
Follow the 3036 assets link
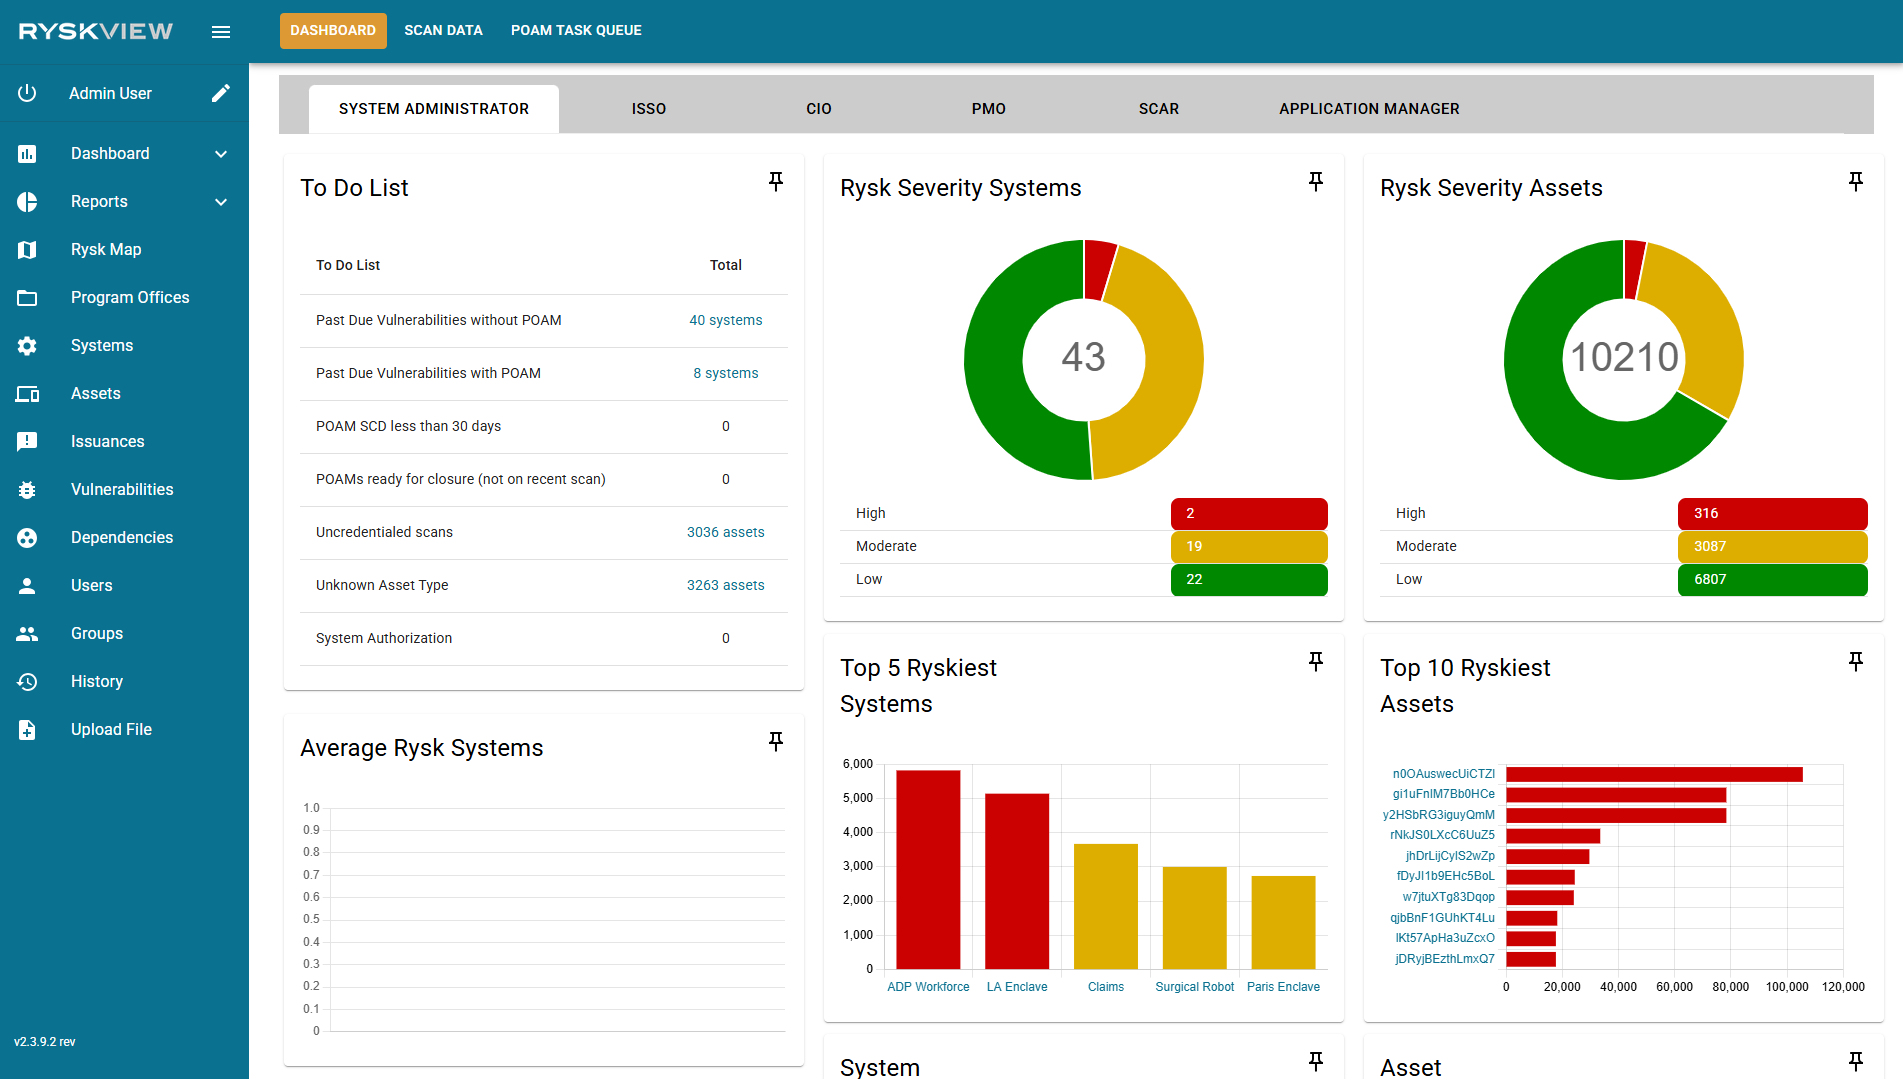coord(725,532)
